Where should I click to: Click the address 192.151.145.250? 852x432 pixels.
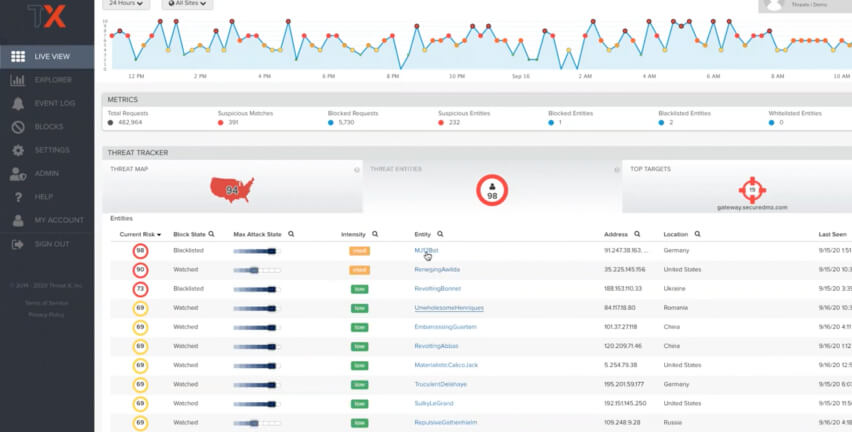(x=625, y=403)
